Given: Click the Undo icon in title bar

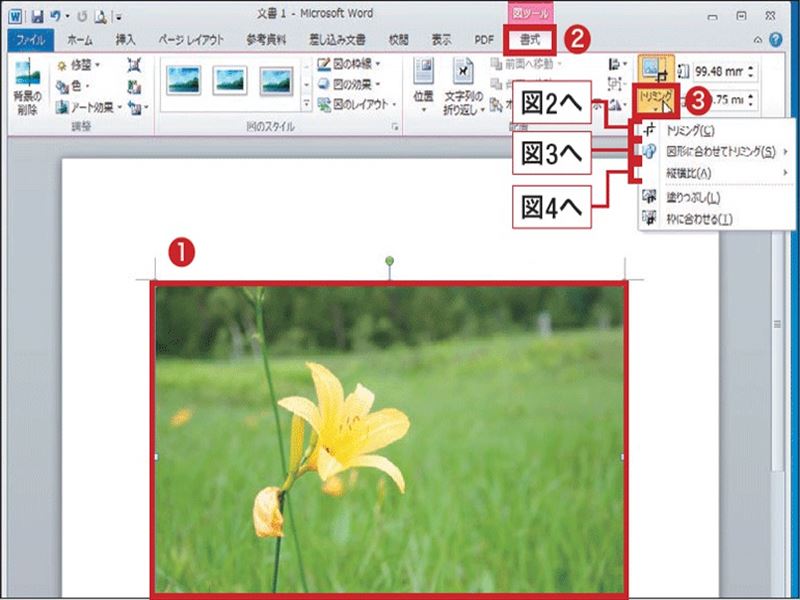Looking at the screenshot, I should click(x=52, y=15).
